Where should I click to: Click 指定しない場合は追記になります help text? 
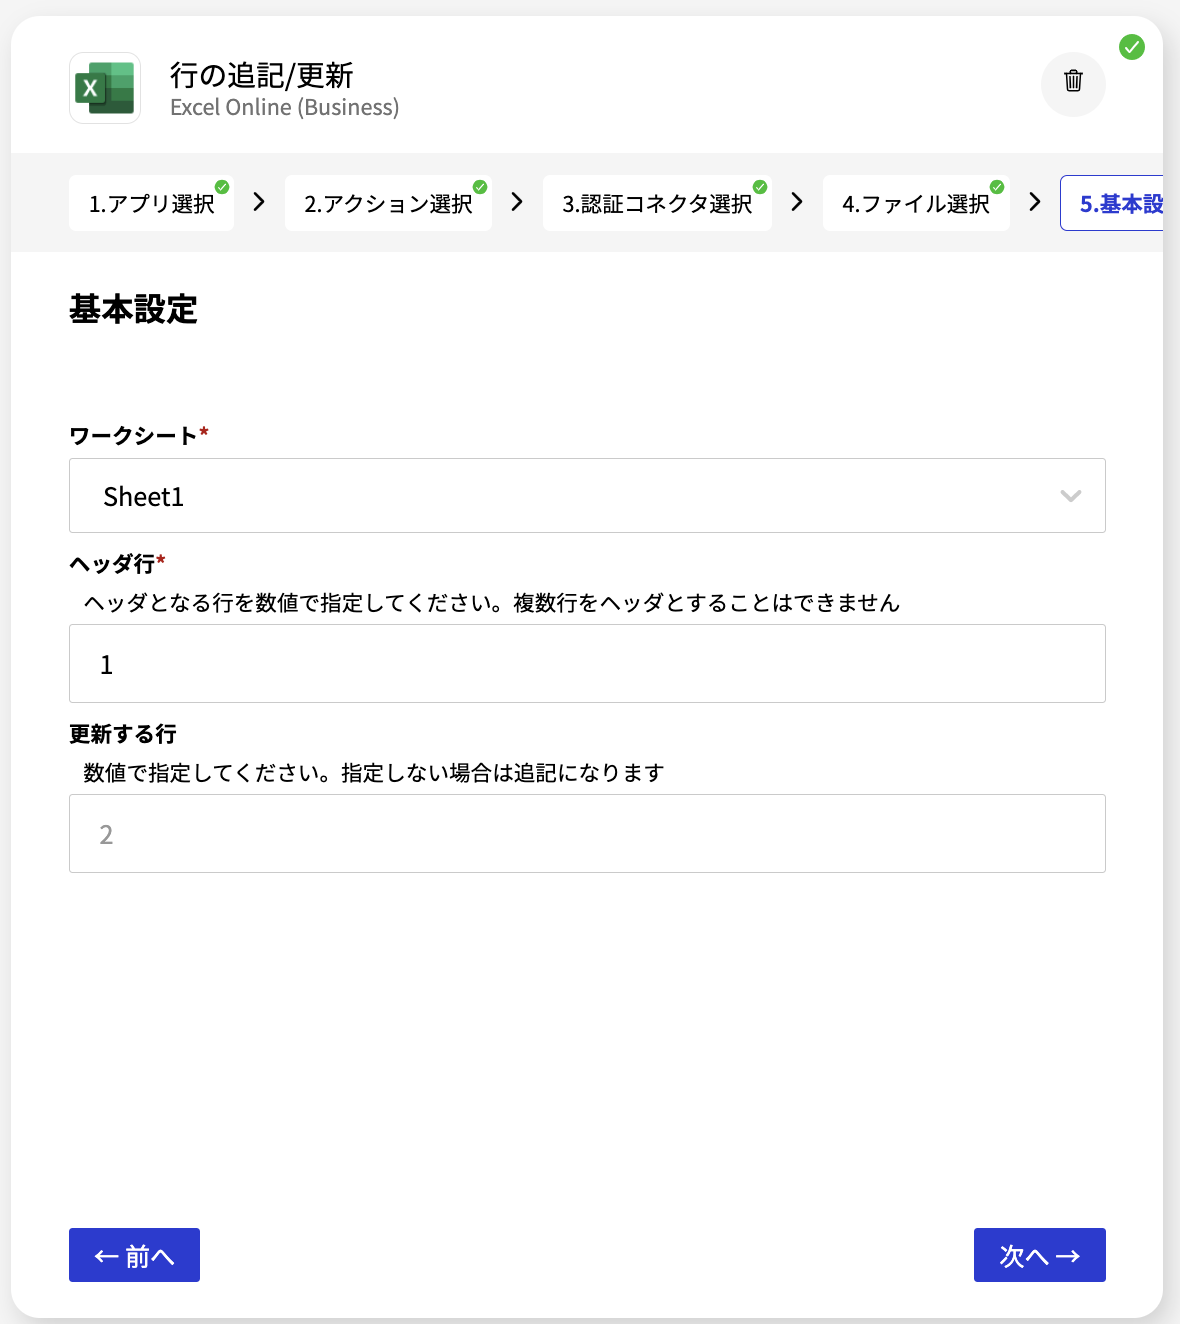pos(503,773)
